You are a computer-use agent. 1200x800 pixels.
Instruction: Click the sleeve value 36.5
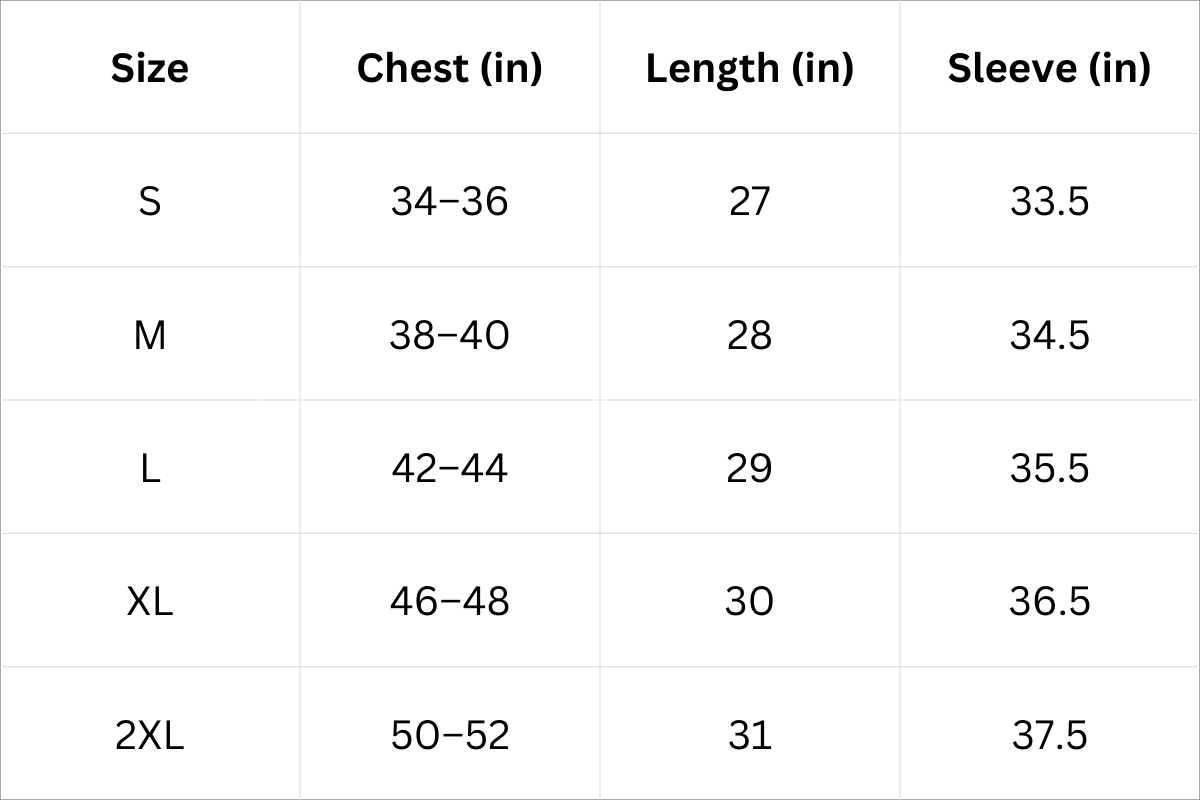pos(1049,602)
